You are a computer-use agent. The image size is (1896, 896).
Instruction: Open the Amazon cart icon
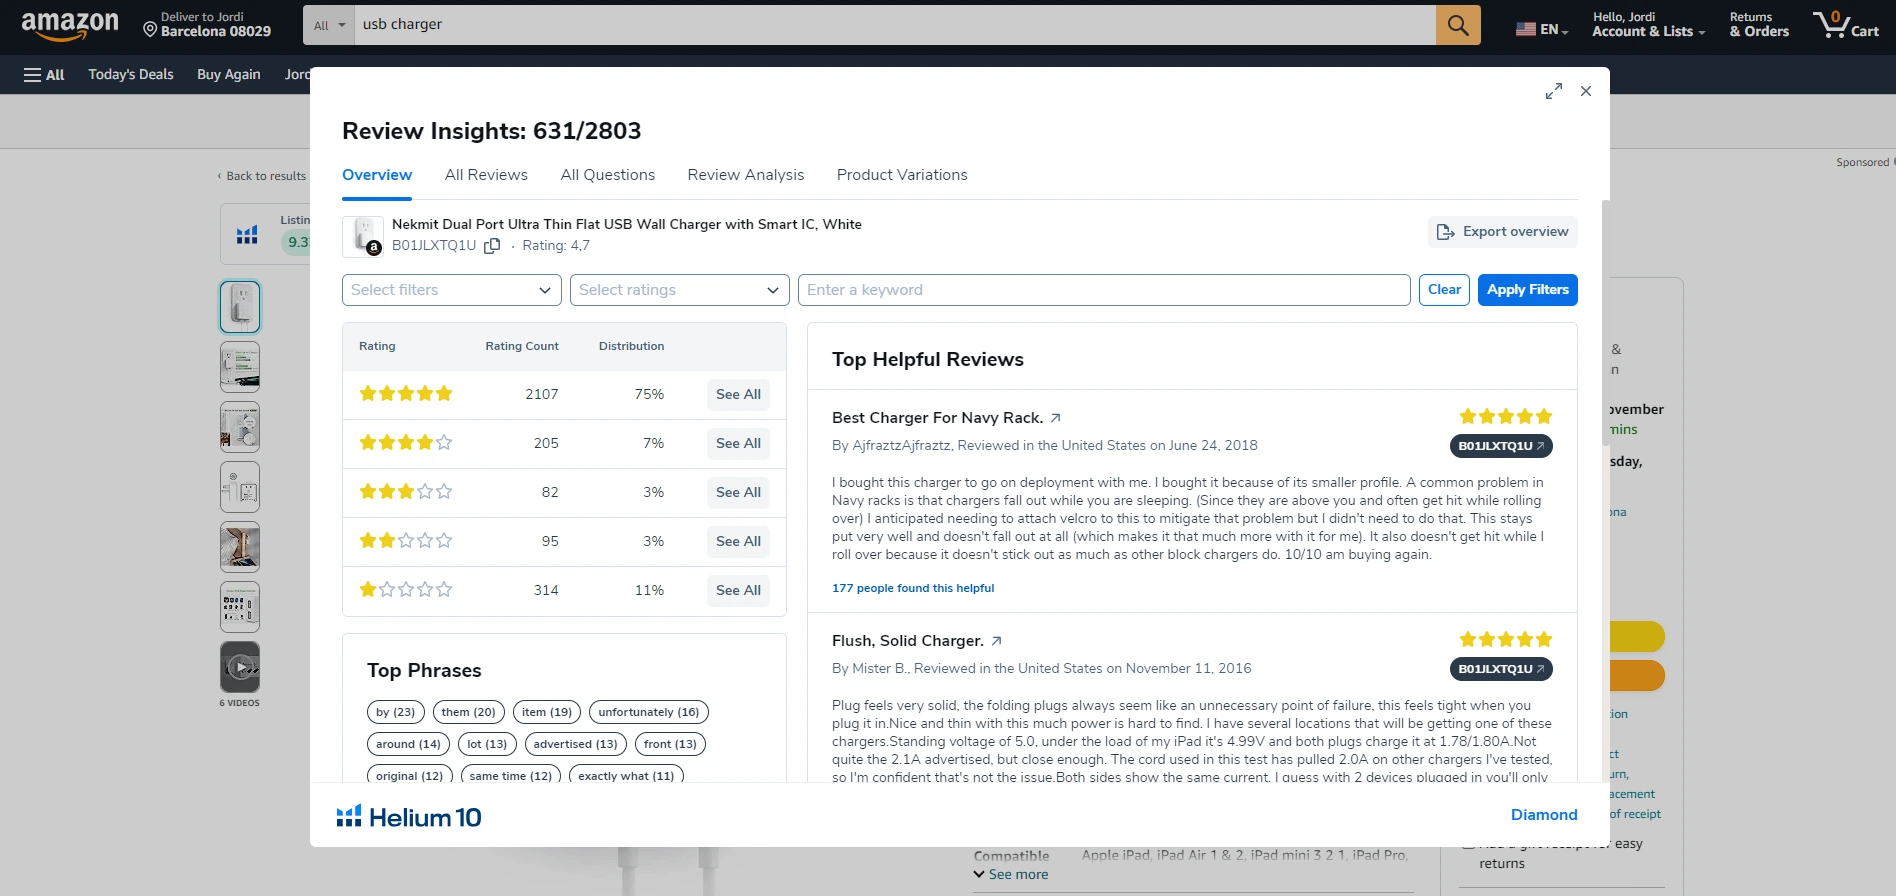[1846, 25]
